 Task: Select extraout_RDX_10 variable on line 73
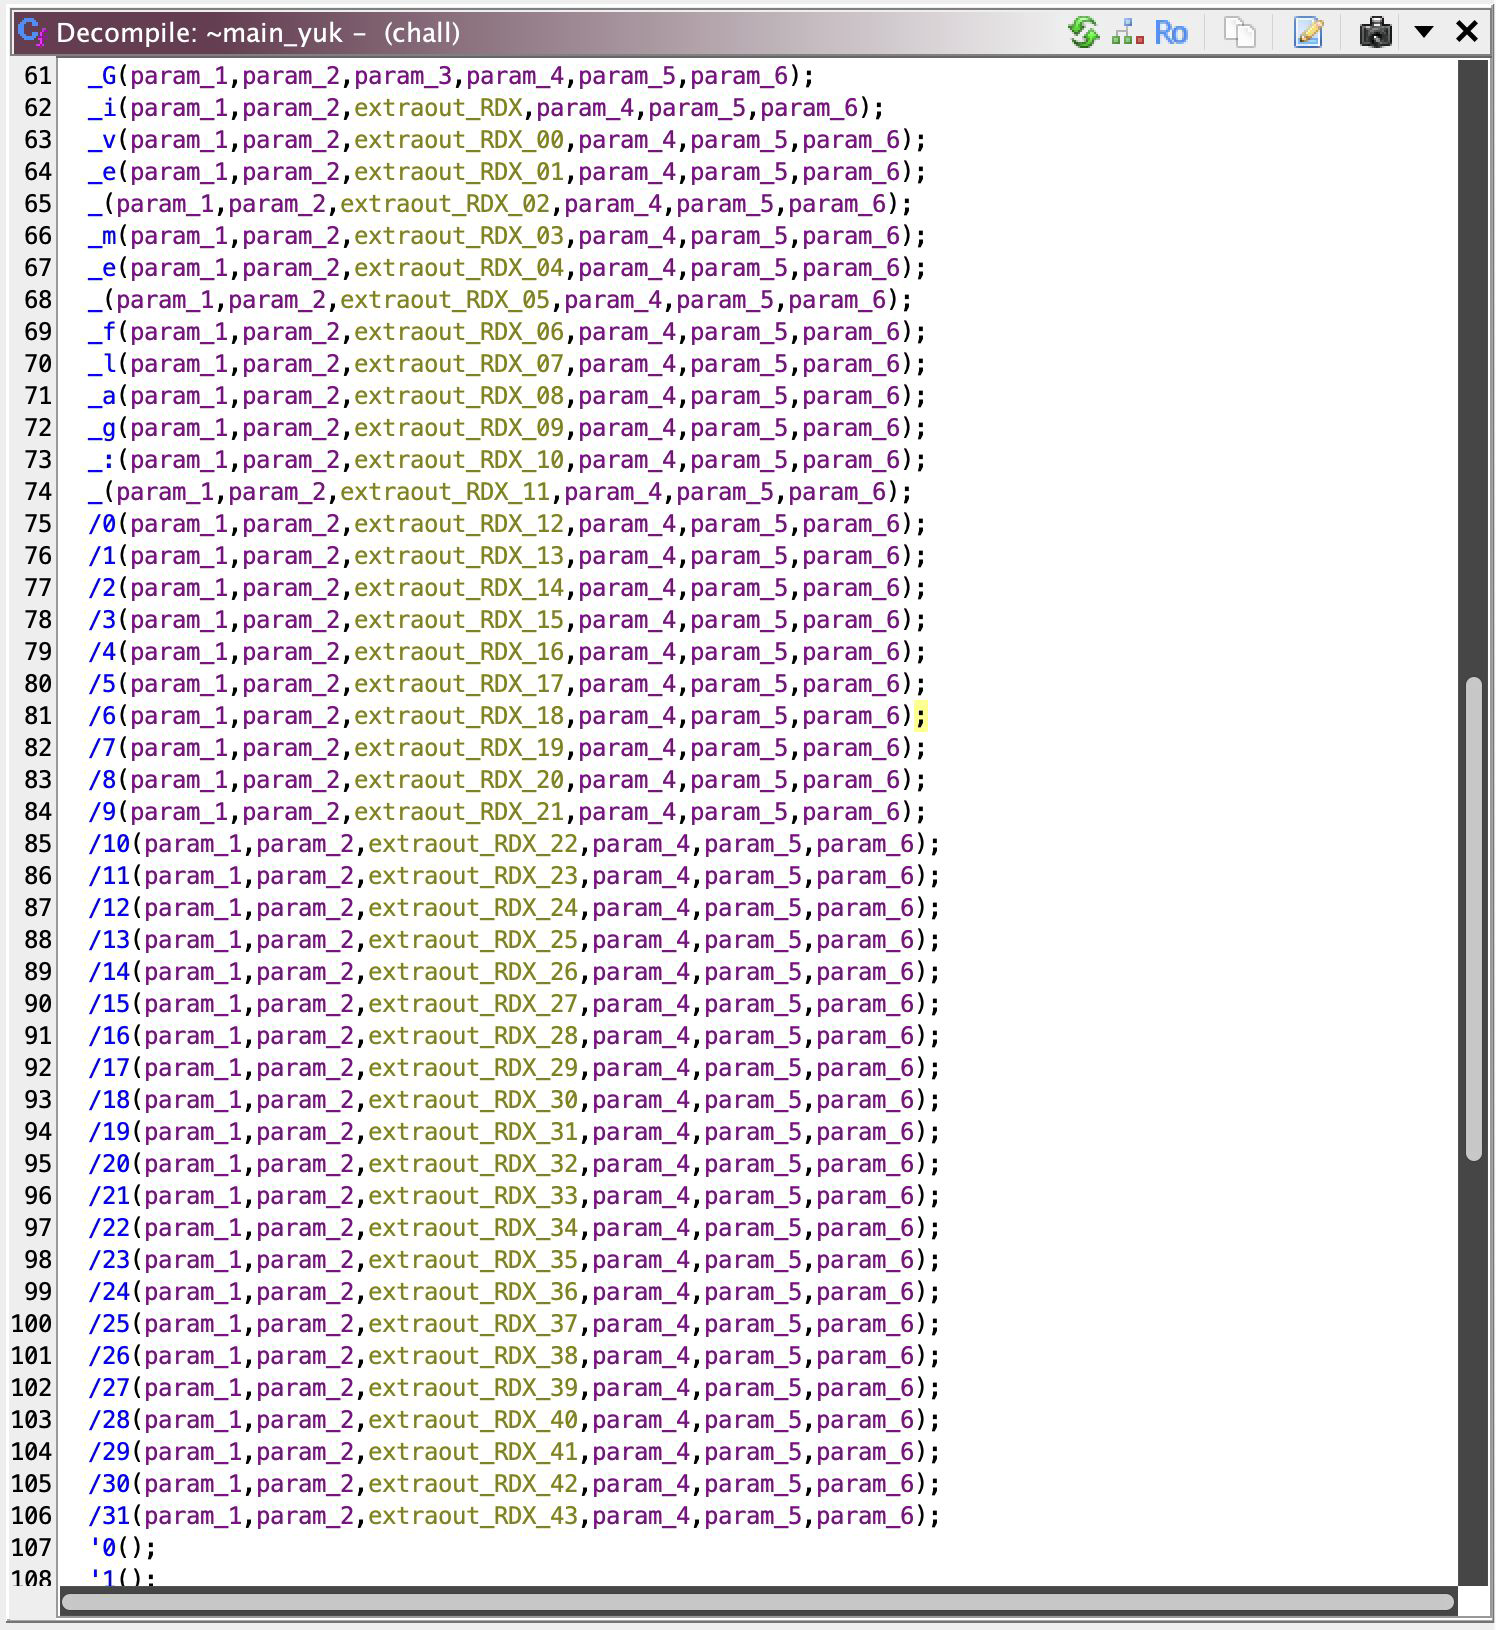click(459, 460)
